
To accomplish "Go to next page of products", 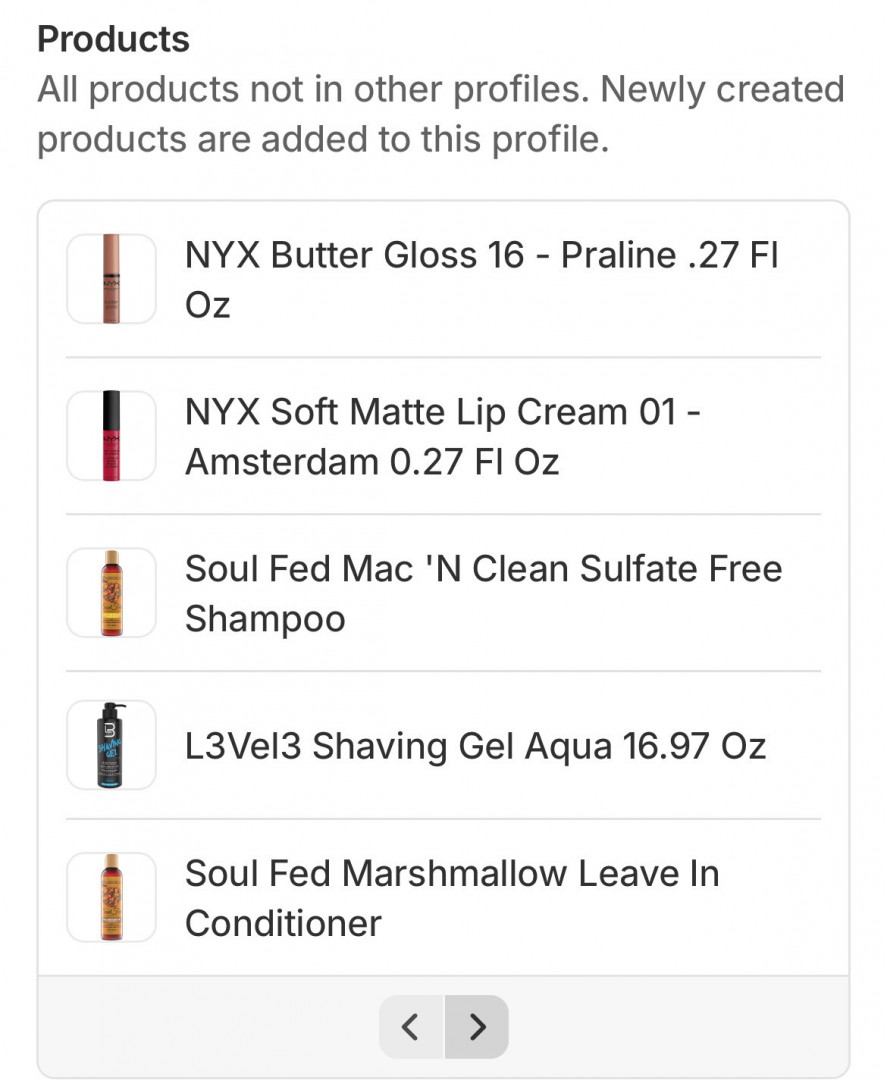I will click(477, 1026).
